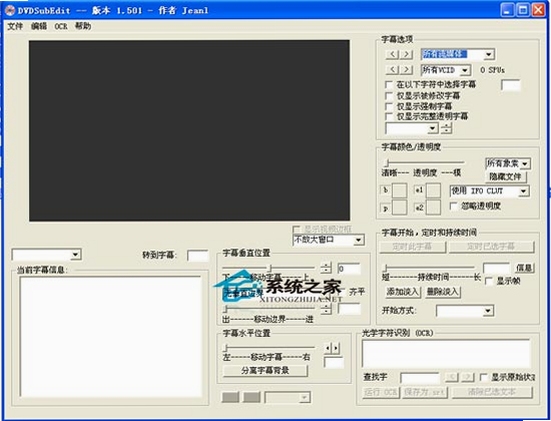The width and height of the screenshot is (551, 421).
Task: Click the next-match arrow beside 查找字
Action: (468, 377)
